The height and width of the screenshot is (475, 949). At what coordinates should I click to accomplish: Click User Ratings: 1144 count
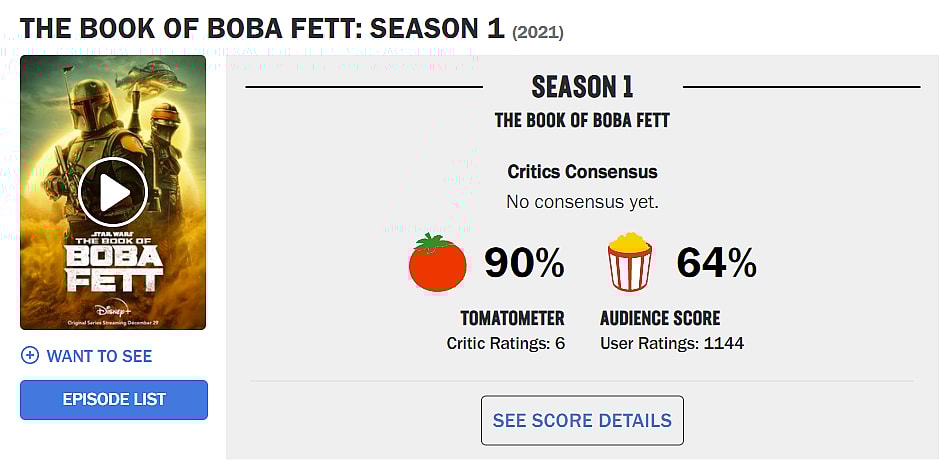pos(672,344)
